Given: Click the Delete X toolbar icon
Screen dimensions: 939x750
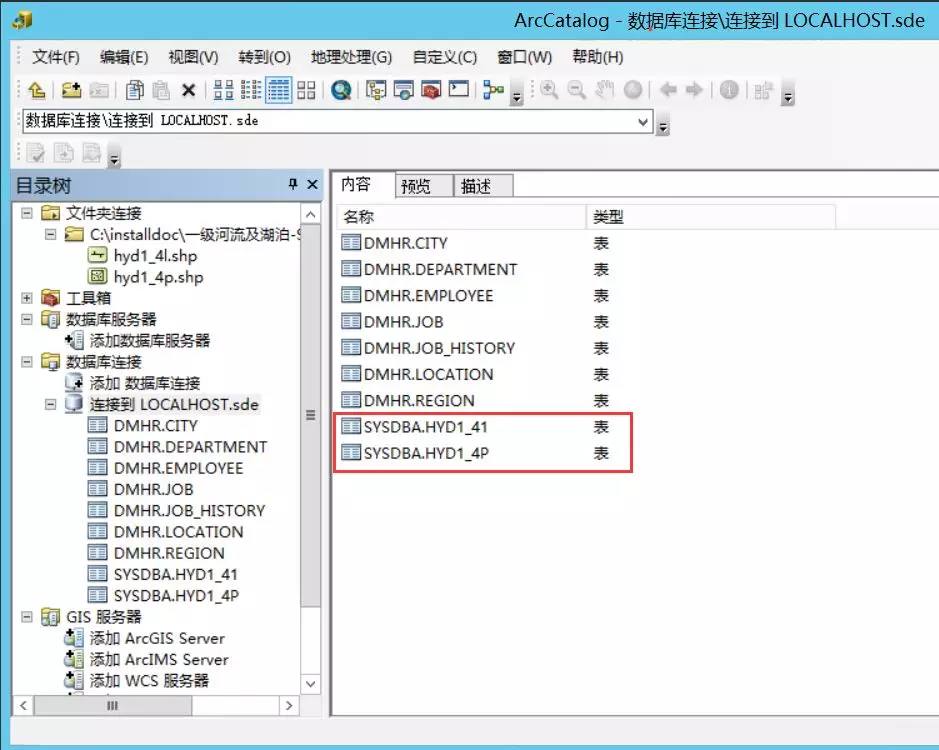Looking at the screenshot, I should coord(189,90).
